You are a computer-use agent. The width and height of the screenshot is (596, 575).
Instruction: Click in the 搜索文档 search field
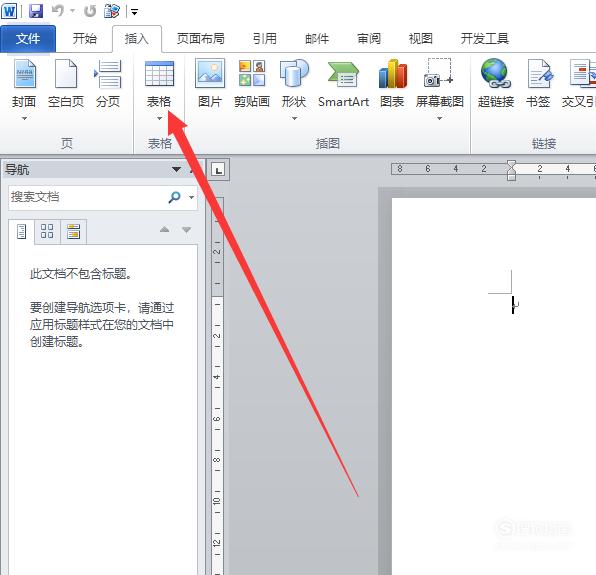pyautogui.click(x=87, y=197)
